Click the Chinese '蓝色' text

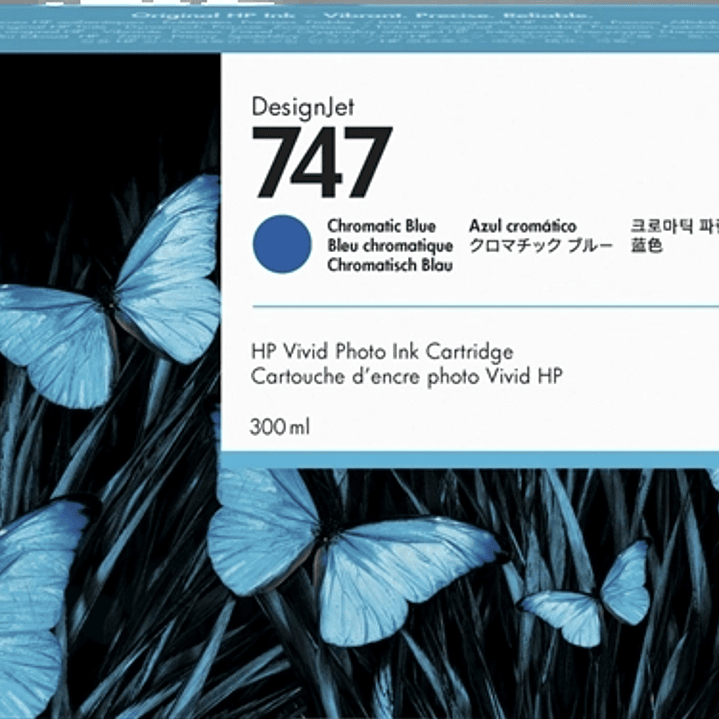click(x=646, y=246)
